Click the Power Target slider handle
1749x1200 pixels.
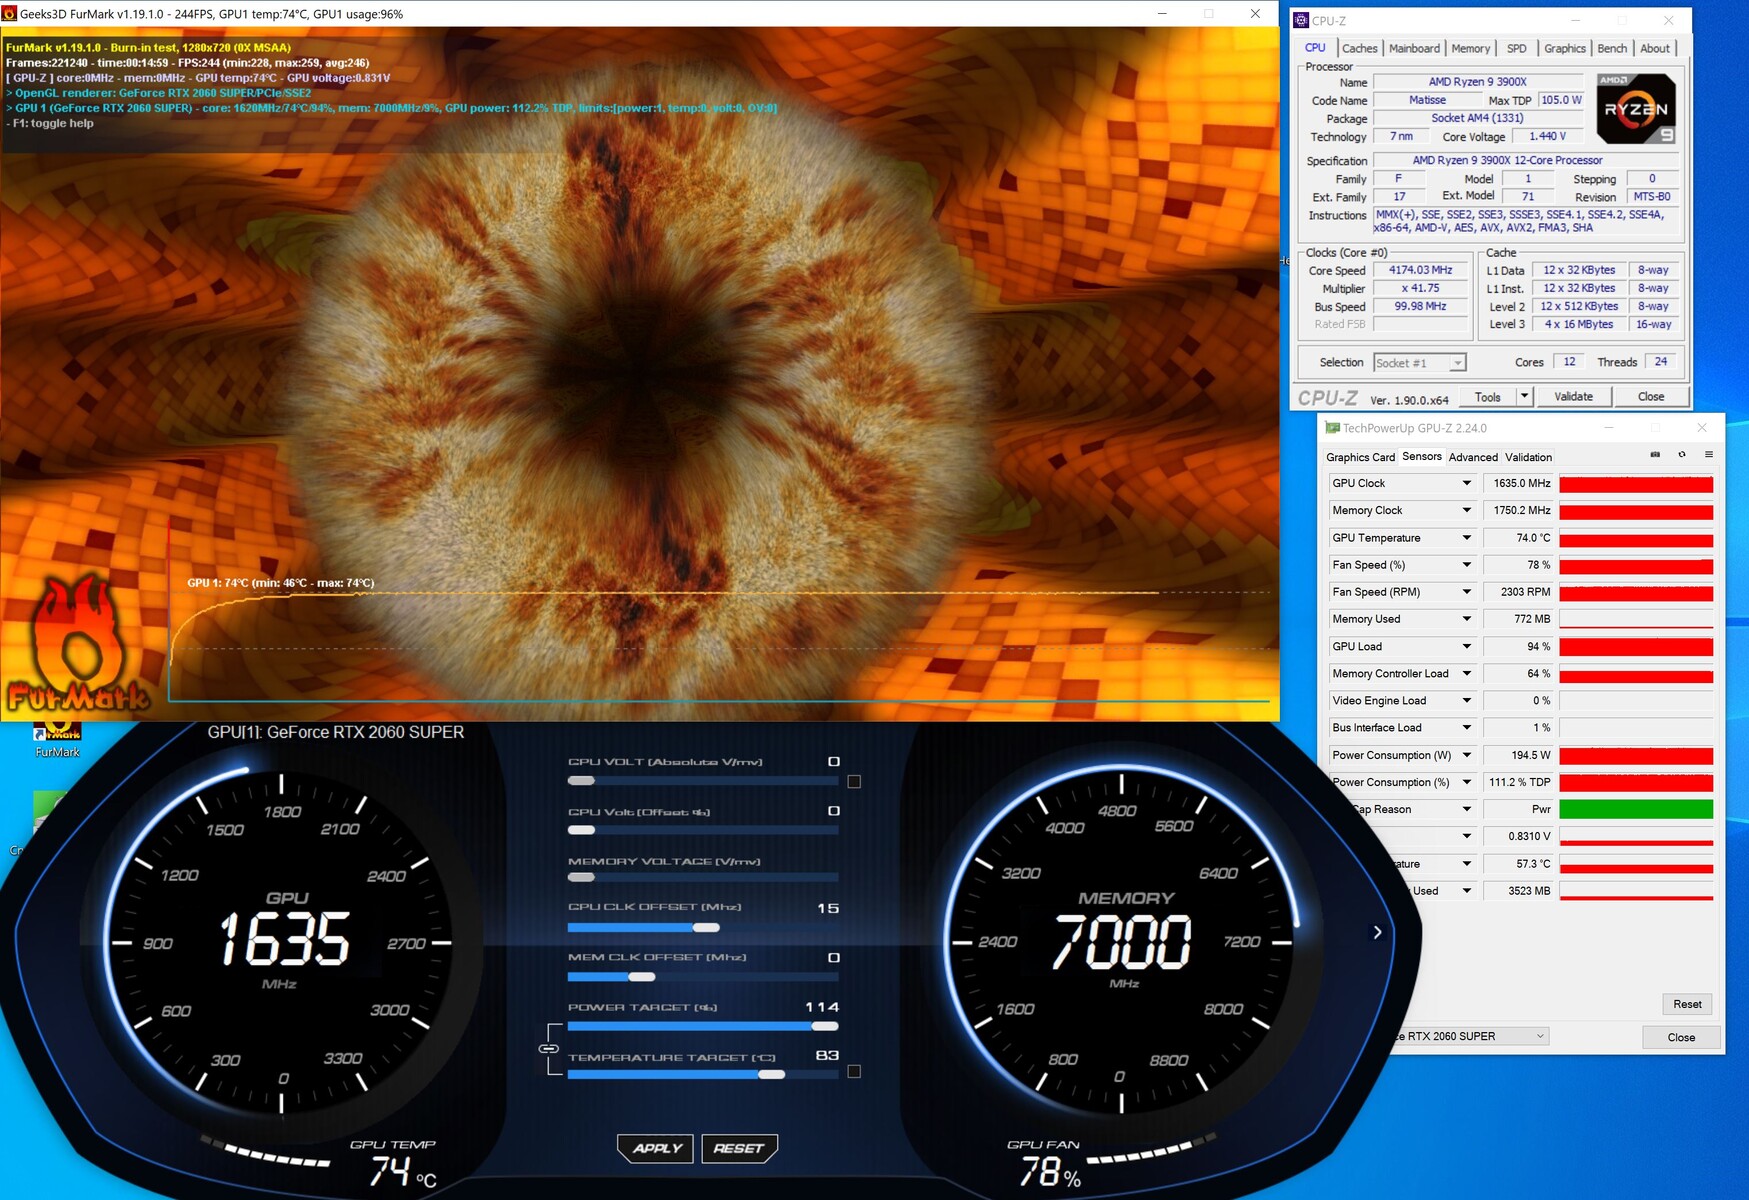(825, 1026)
